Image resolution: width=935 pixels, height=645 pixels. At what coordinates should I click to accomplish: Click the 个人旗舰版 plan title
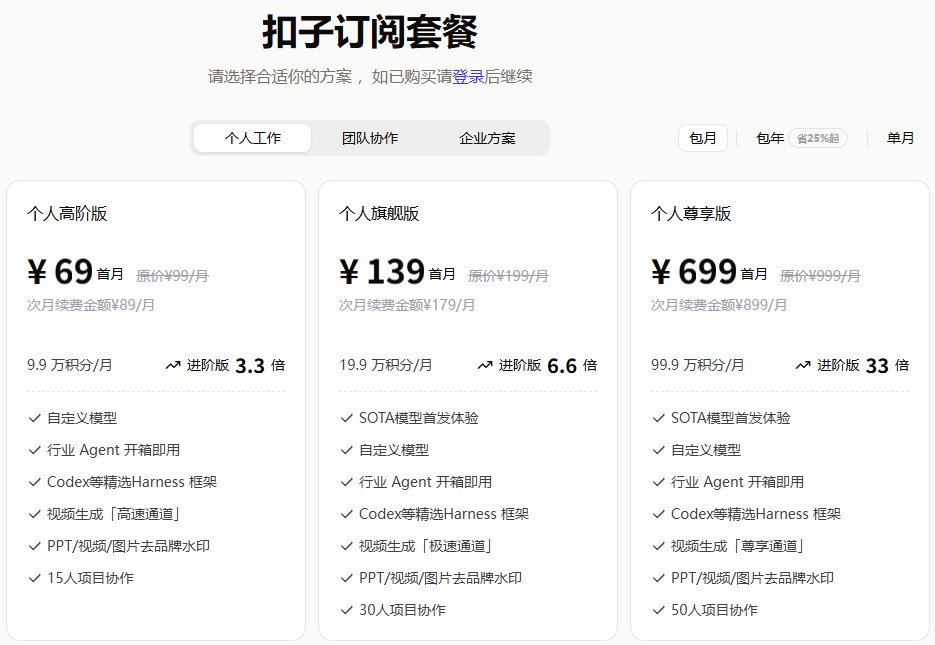(x=379, y=213)
